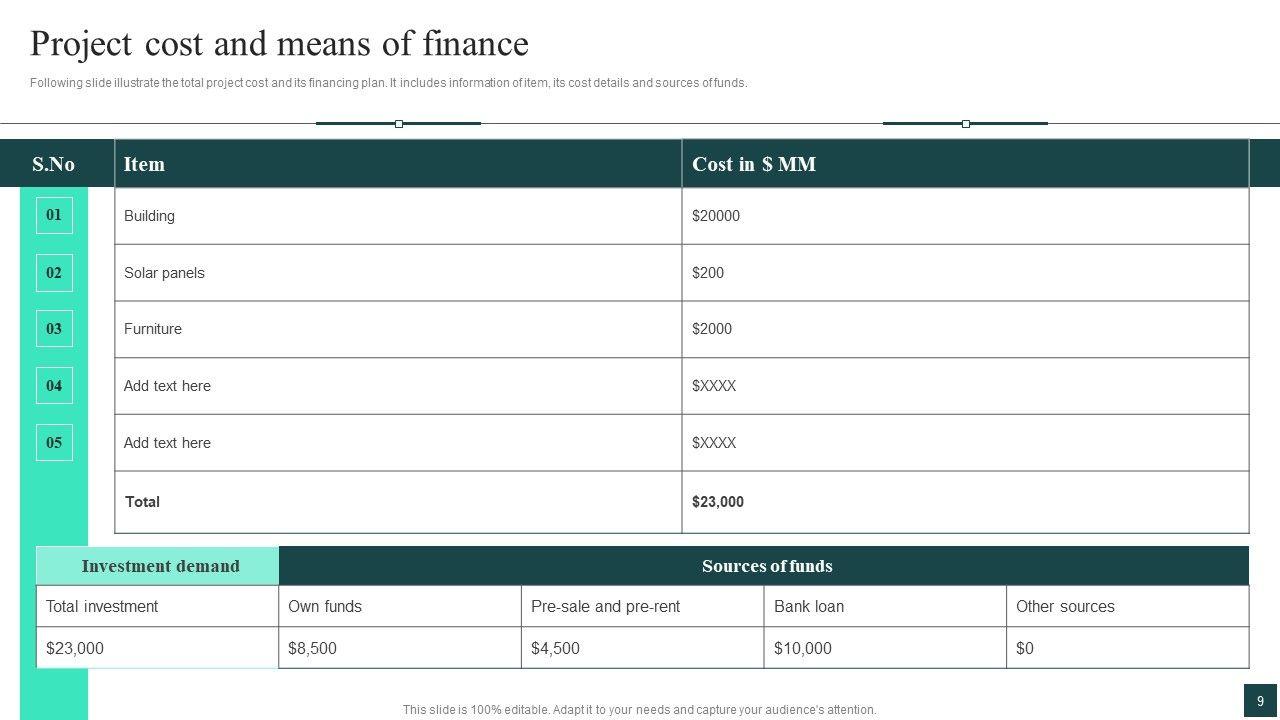Click the 03 serial number box
The width and height of the screenshot is (1280, 720).
54,329
